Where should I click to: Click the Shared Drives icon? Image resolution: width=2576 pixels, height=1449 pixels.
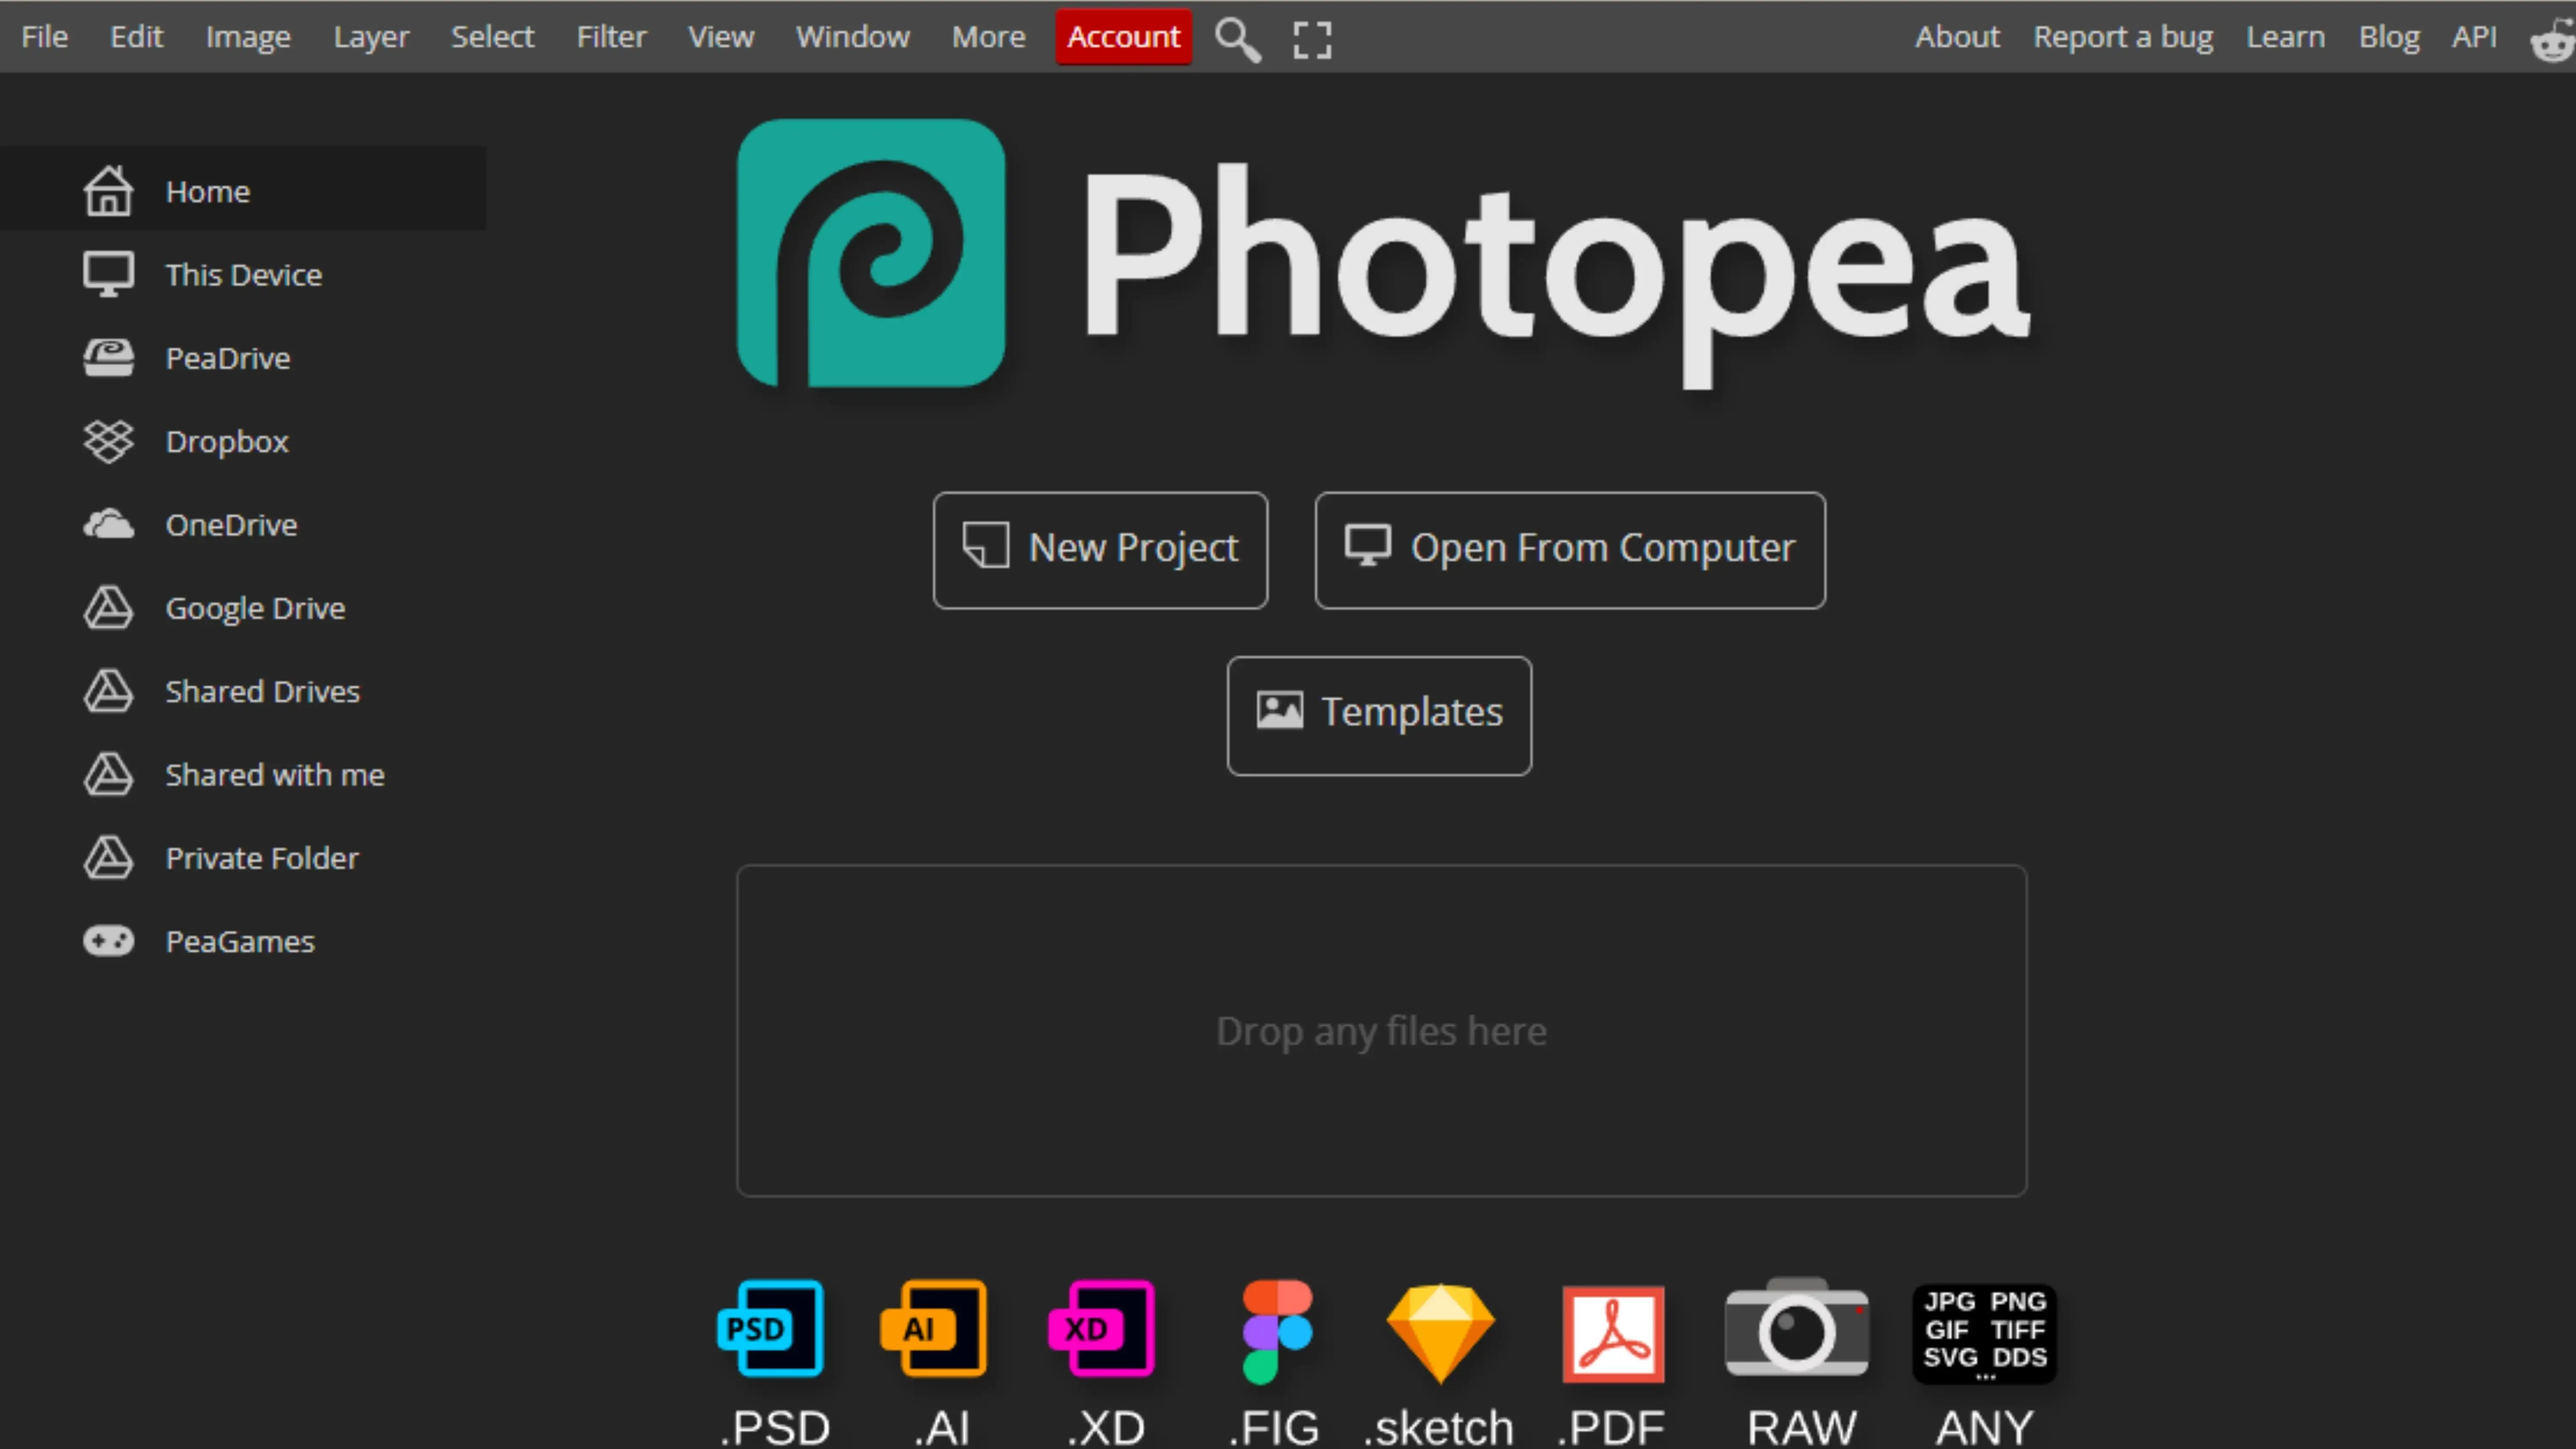pyautogui.click(x=108, y=691)
